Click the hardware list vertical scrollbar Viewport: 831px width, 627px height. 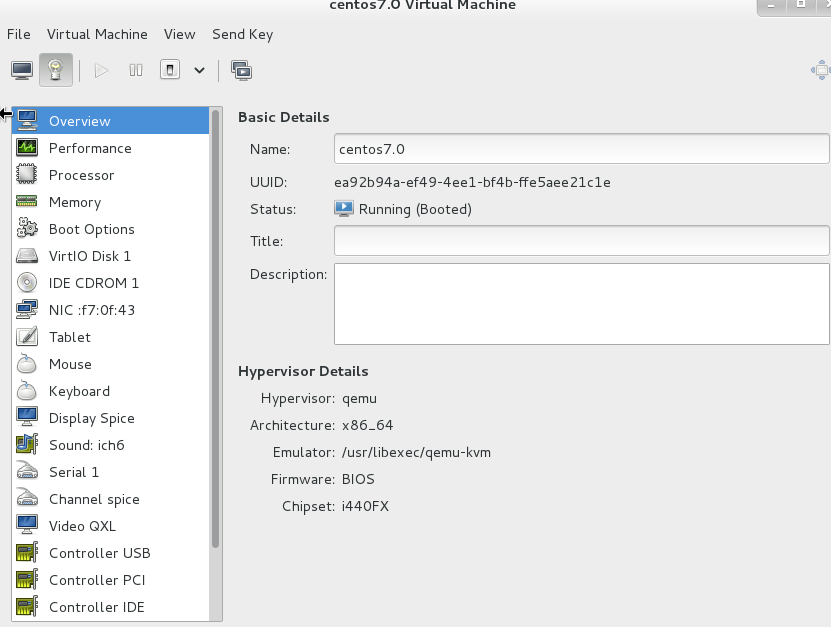(x=215, y=329)
